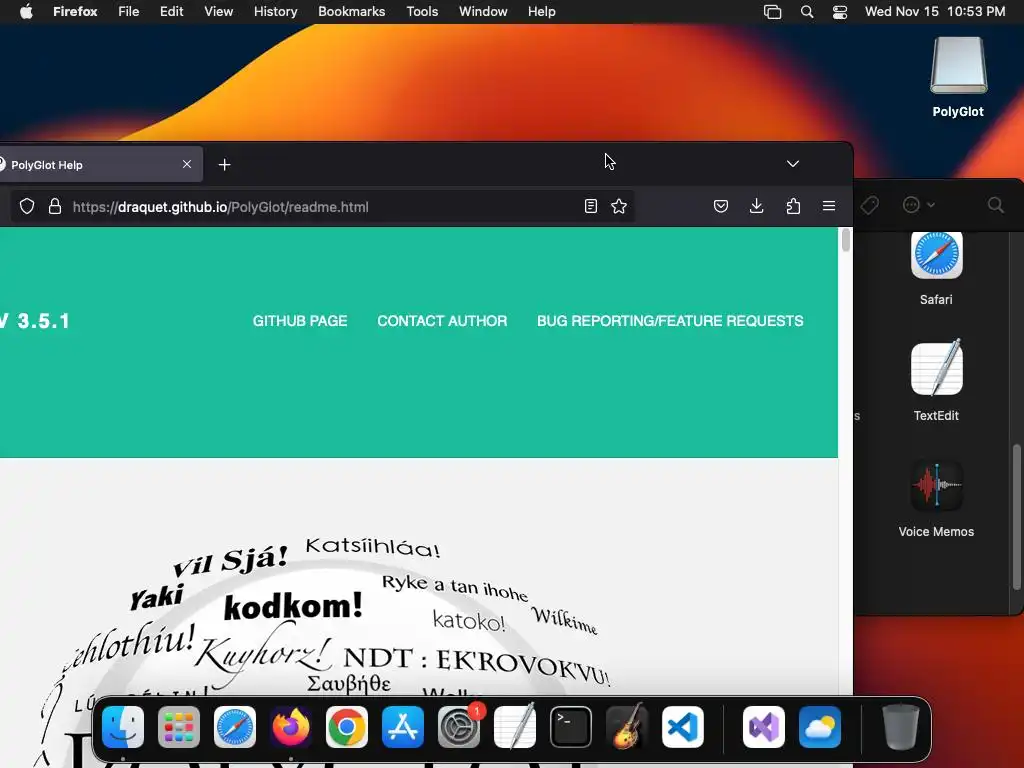Open a new Firefox tab

coord(224,165)
